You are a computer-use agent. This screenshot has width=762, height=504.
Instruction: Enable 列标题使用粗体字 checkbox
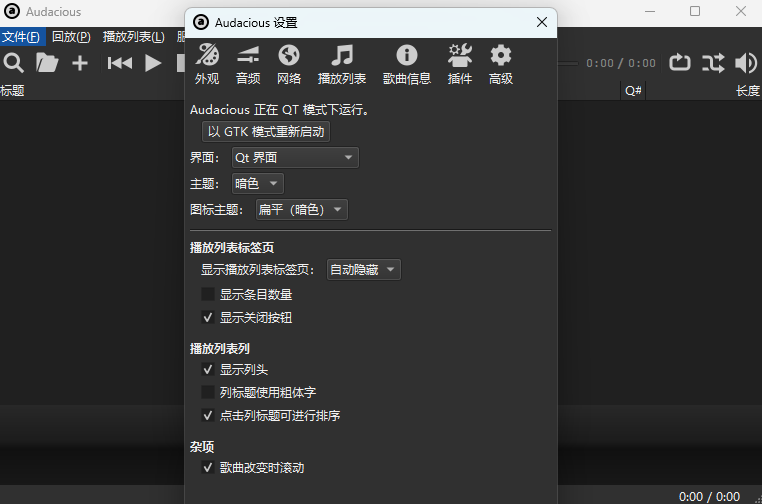(x=208, y=392)
